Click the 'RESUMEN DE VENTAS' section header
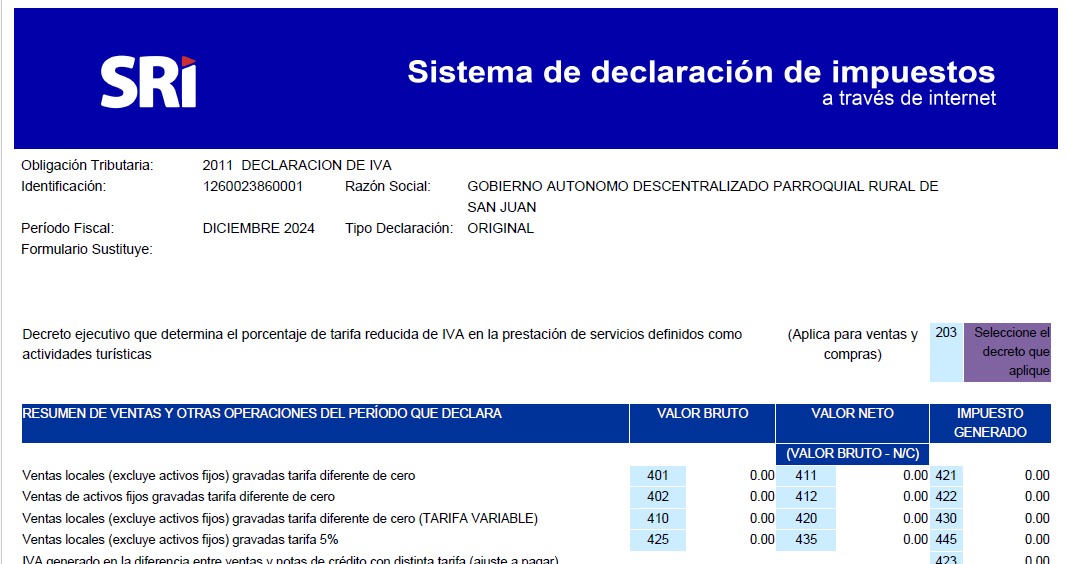1067x564 pixels. (262, 413)
